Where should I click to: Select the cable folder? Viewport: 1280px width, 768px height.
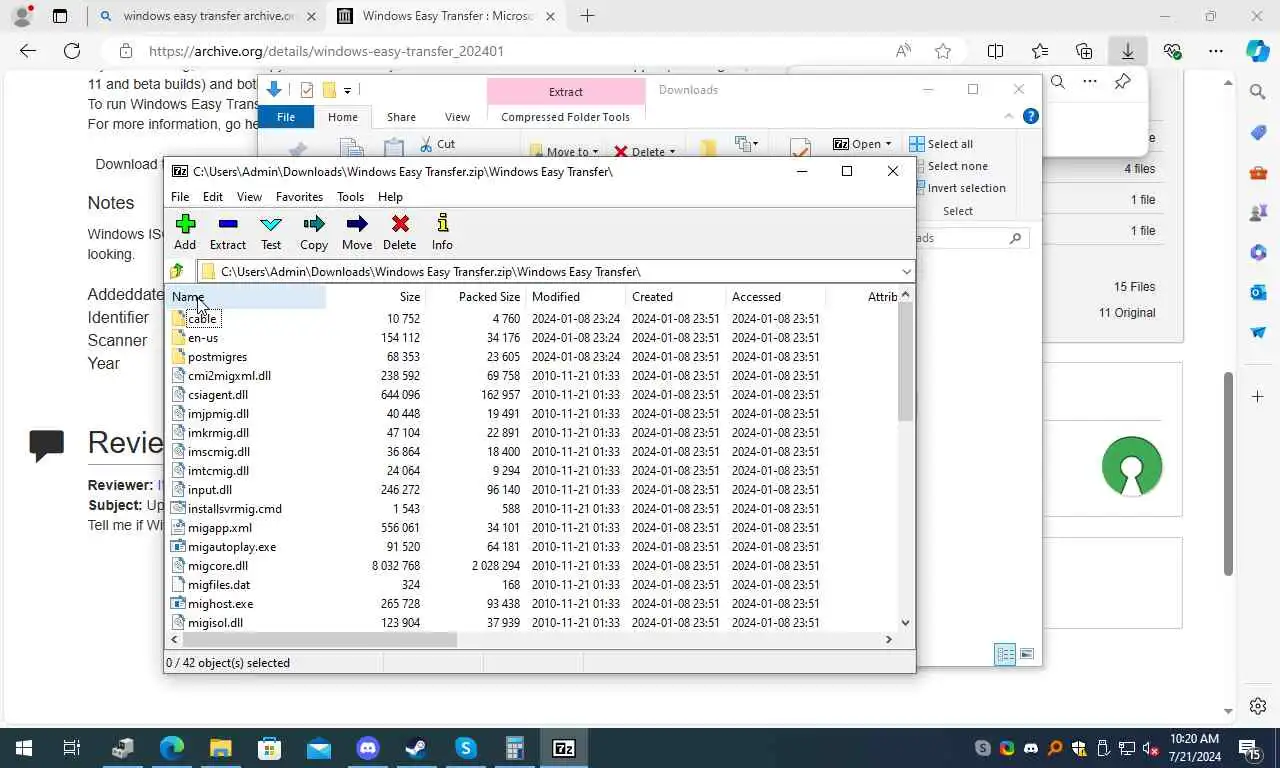[x=202, y=319]
